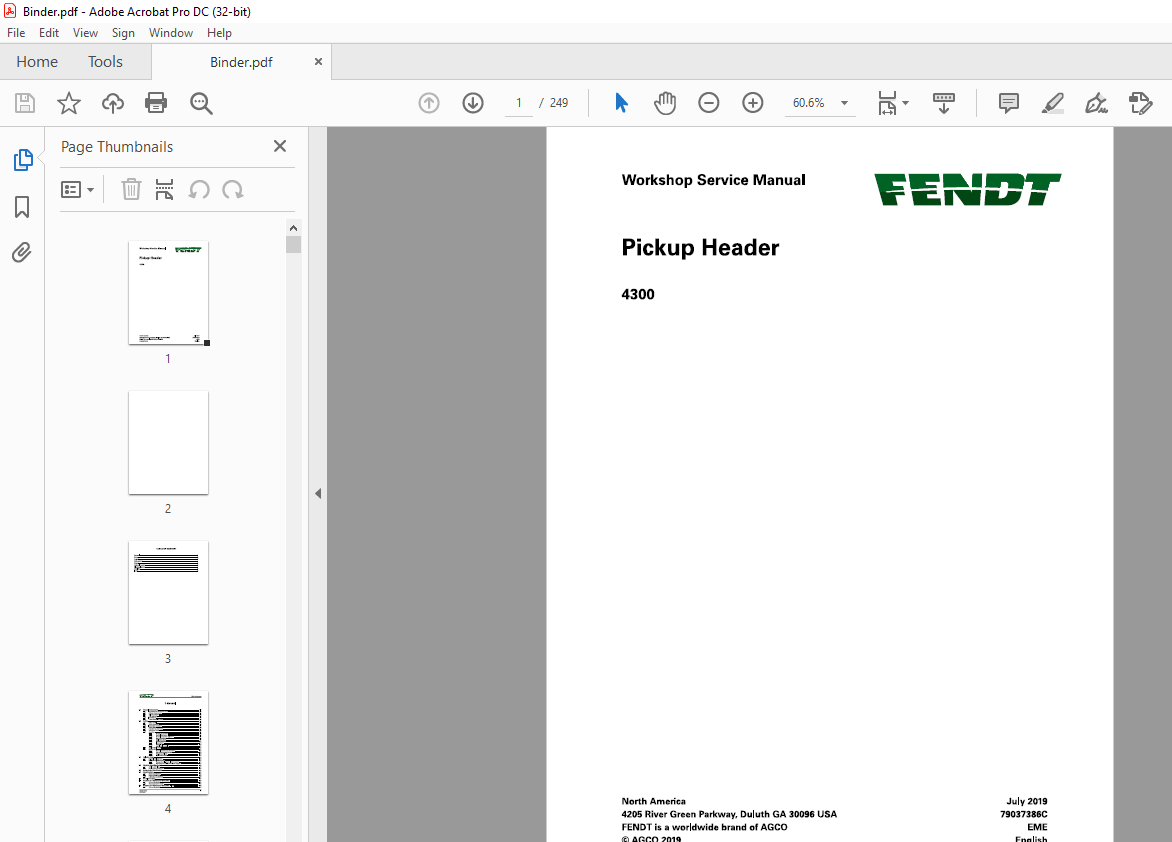Select page 2 blank thumbnail
The image size is (1172, 842).
(168, 443)
